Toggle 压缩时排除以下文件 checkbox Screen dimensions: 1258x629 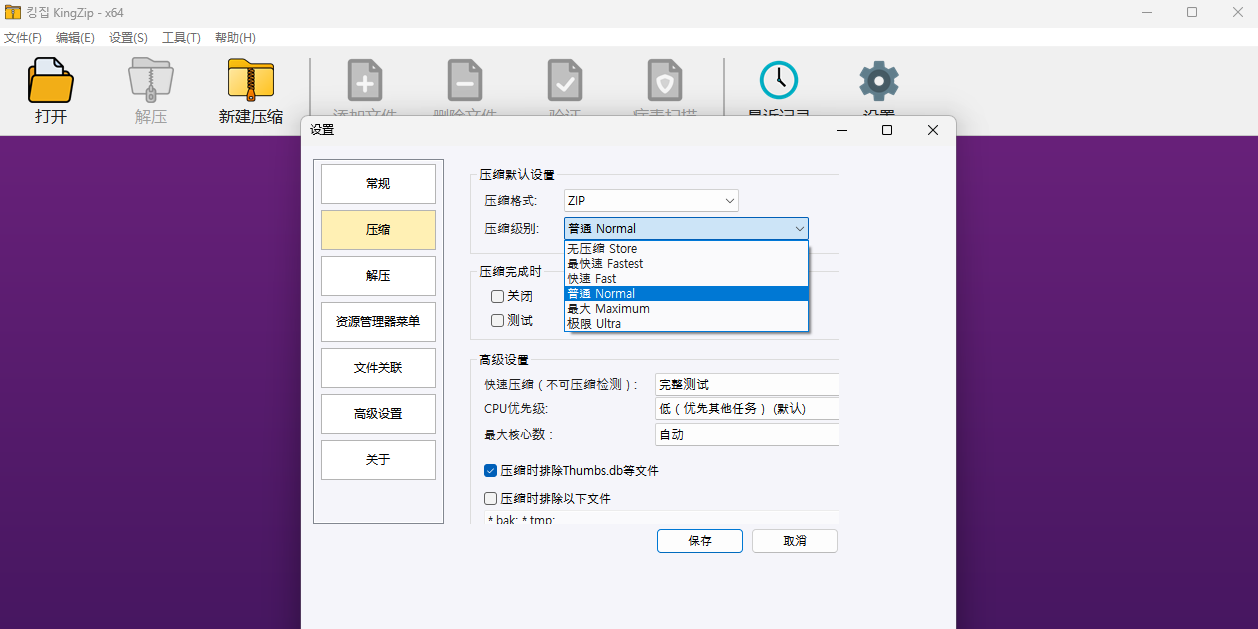(491, 498)
